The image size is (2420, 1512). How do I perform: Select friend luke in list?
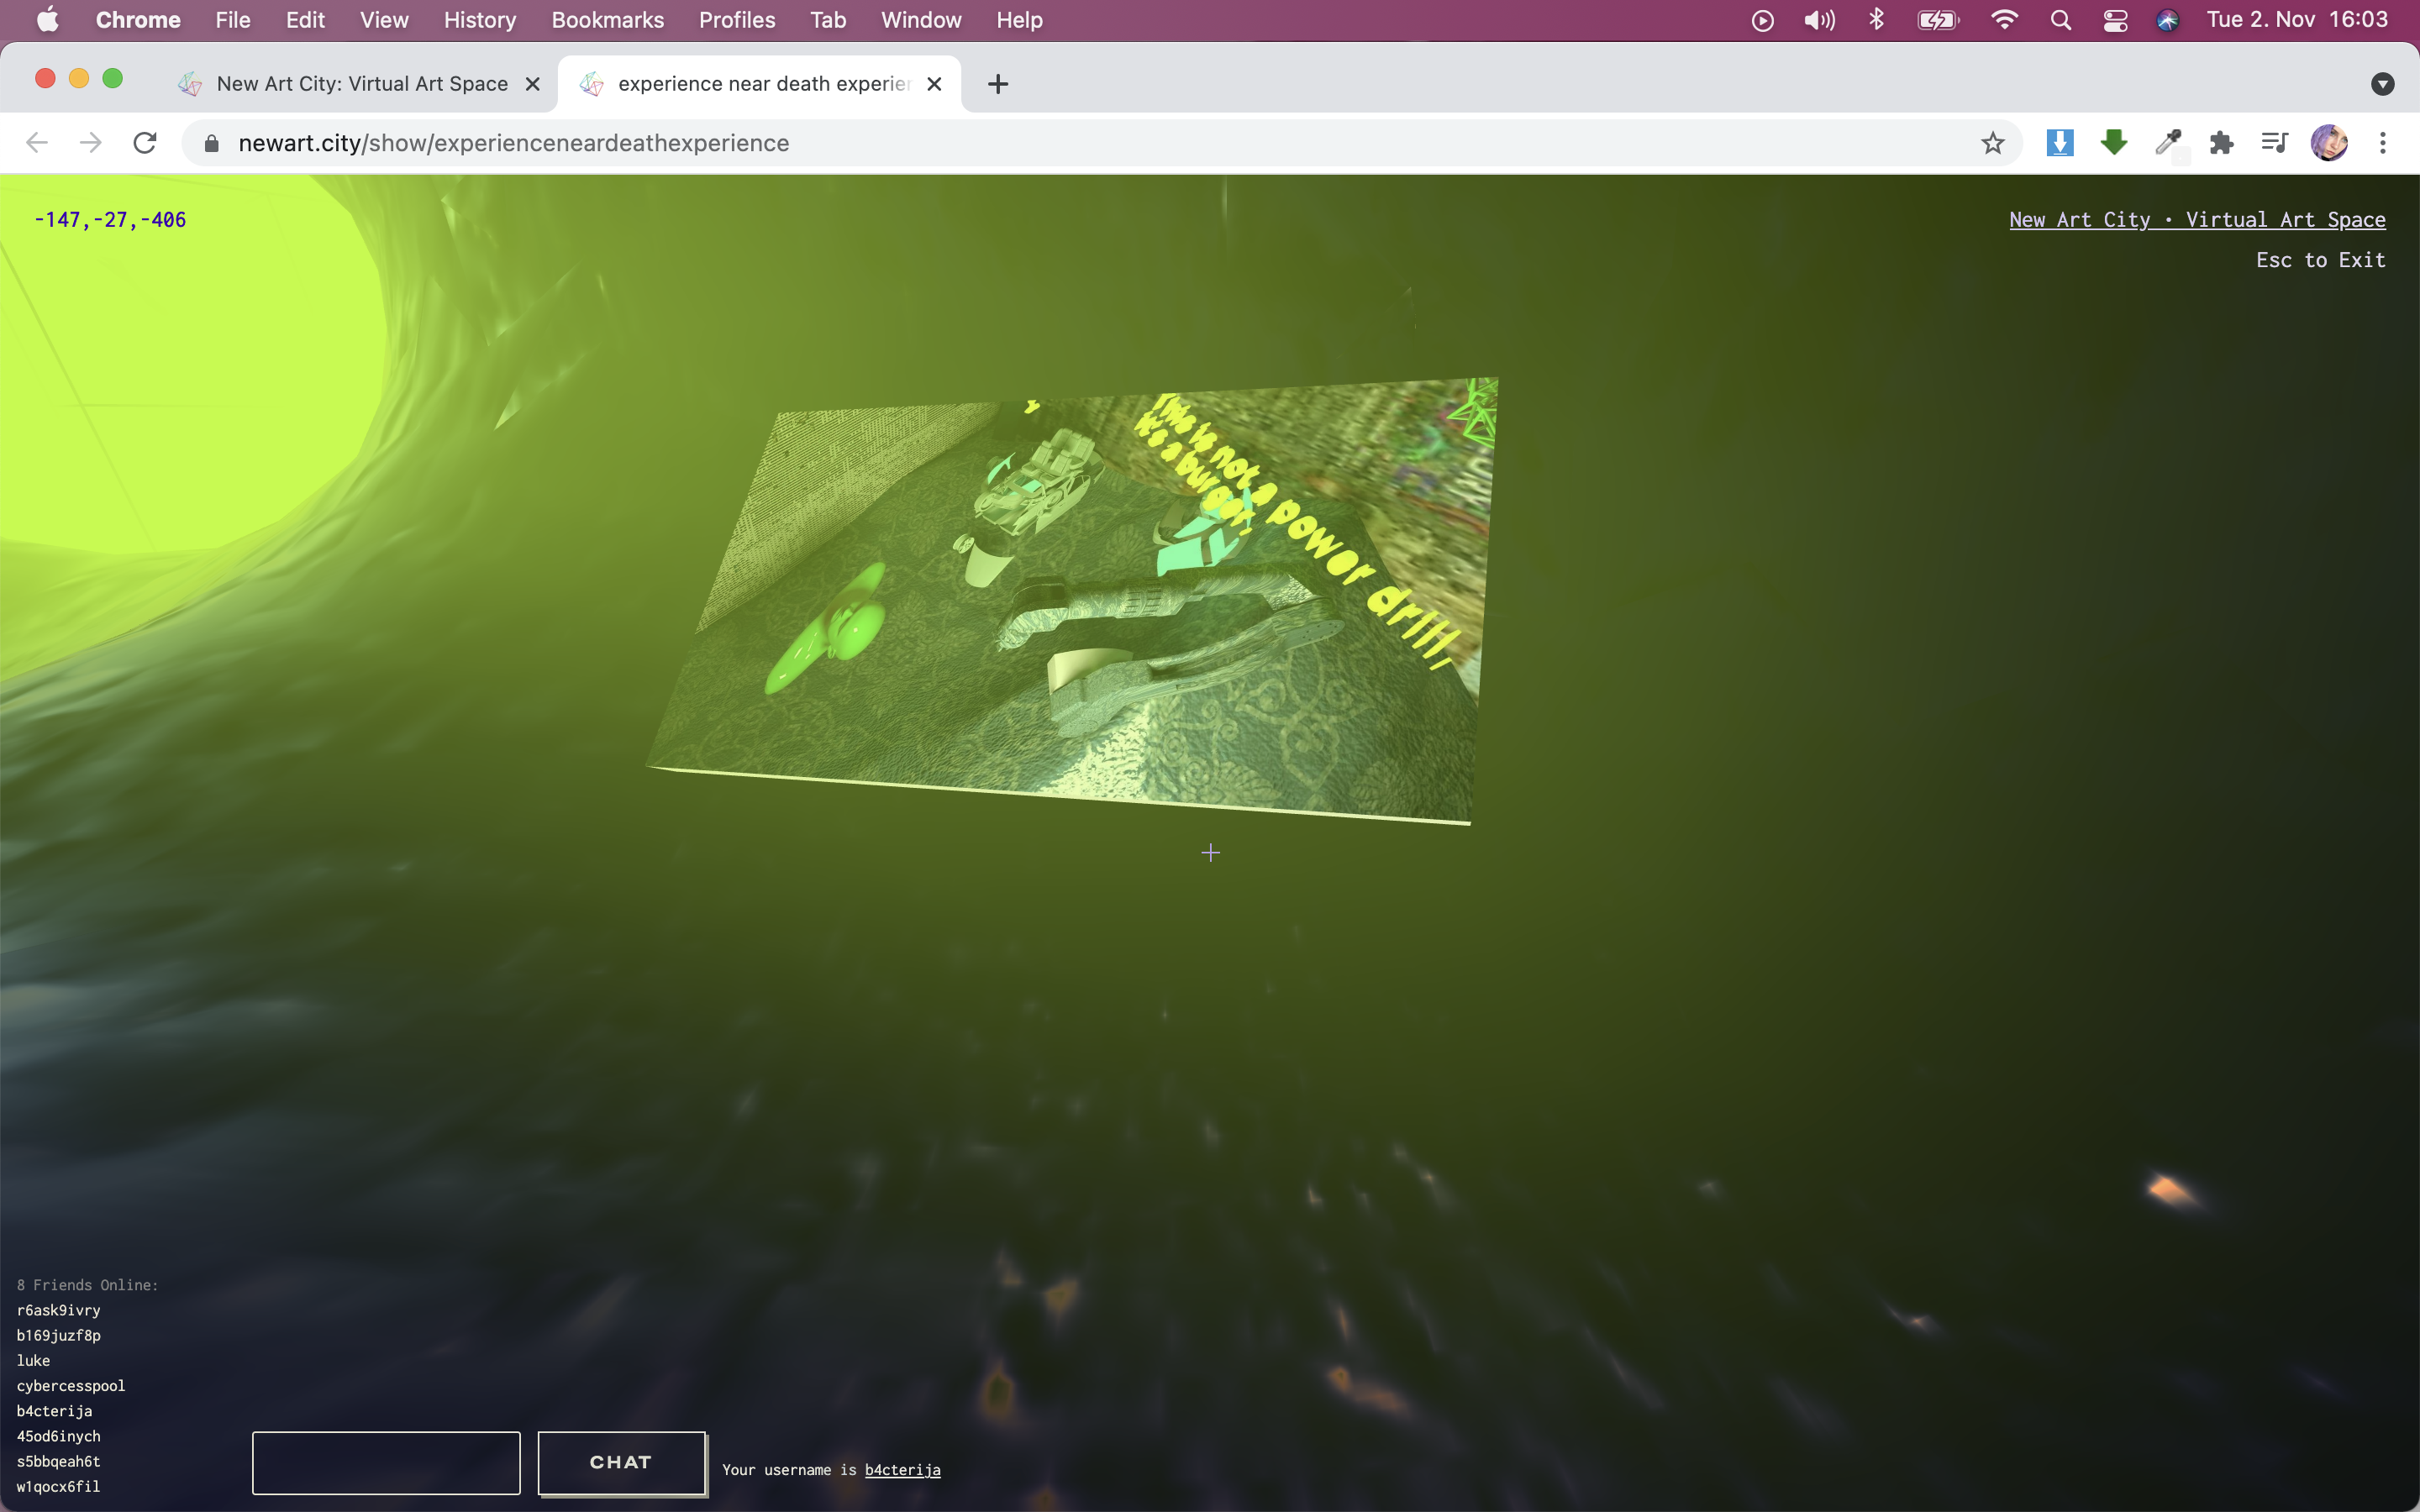click(33, 1360)
